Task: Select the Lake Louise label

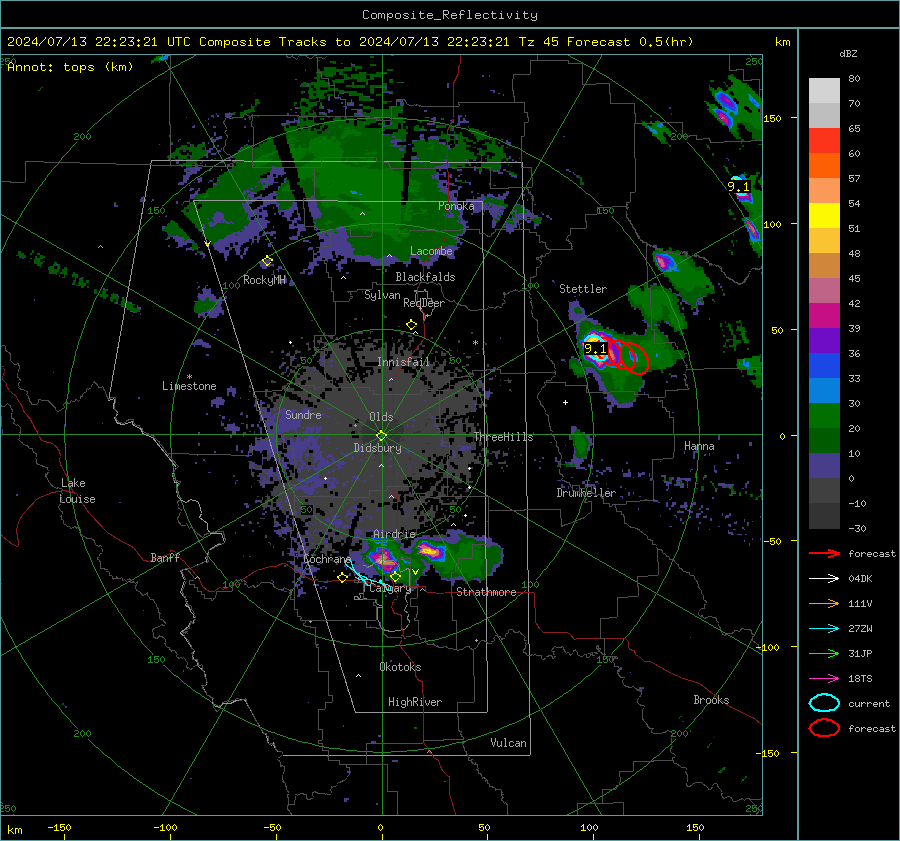Action: pos(77,491)
